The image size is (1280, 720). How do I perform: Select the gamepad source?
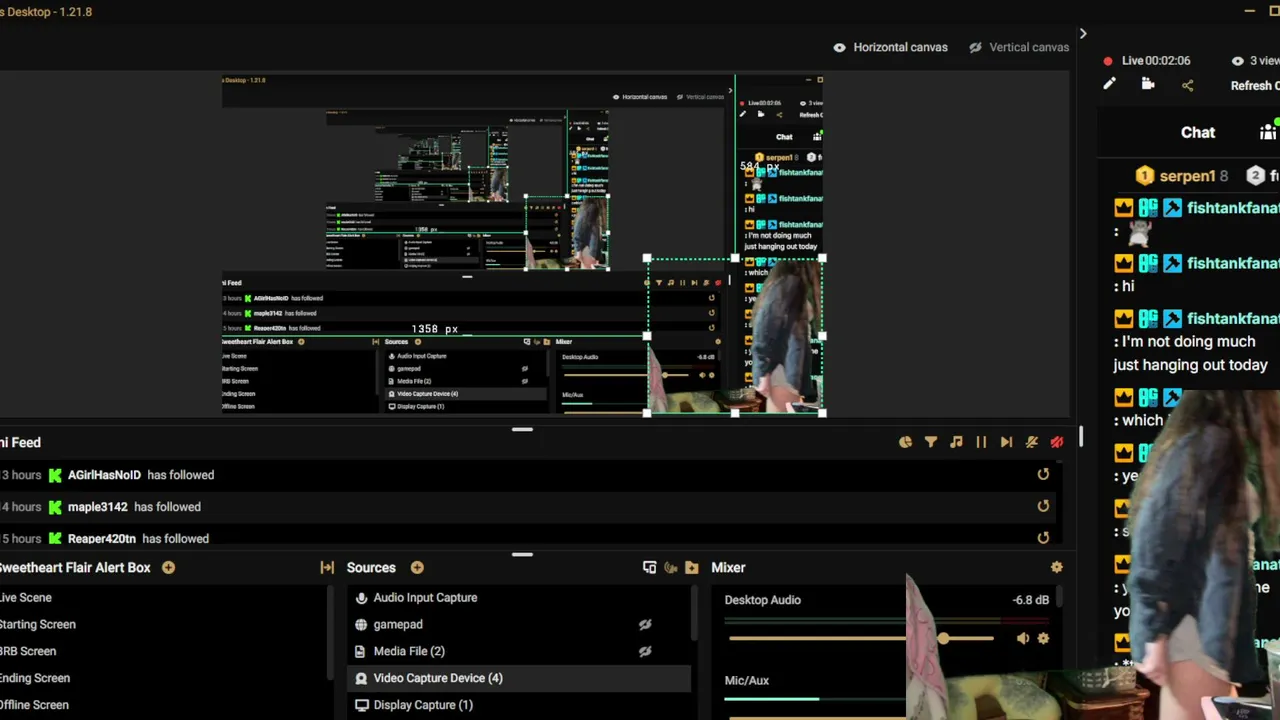(x=518, y=624)
